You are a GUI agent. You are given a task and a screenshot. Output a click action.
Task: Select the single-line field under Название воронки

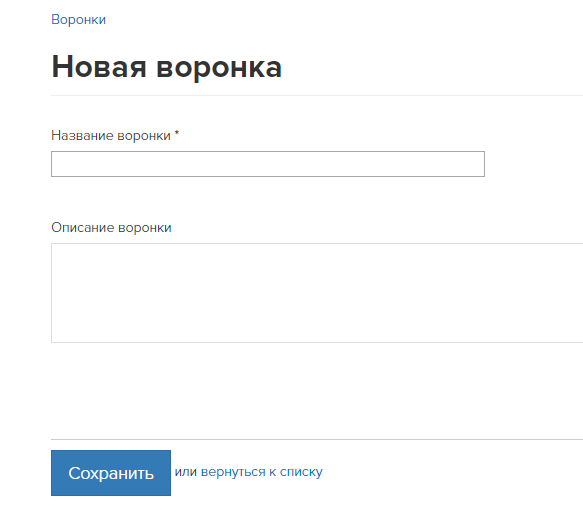pyautogui.click(x=268, y=164)
